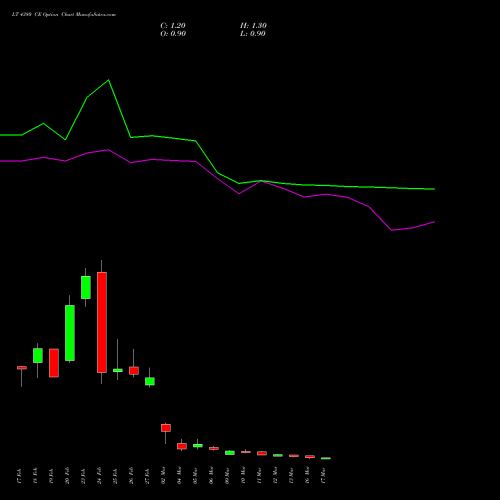Click the red candle for 02 Mar
Viewport: 500px width, 500px height.
pyautogui.click(x=166, y=428)
